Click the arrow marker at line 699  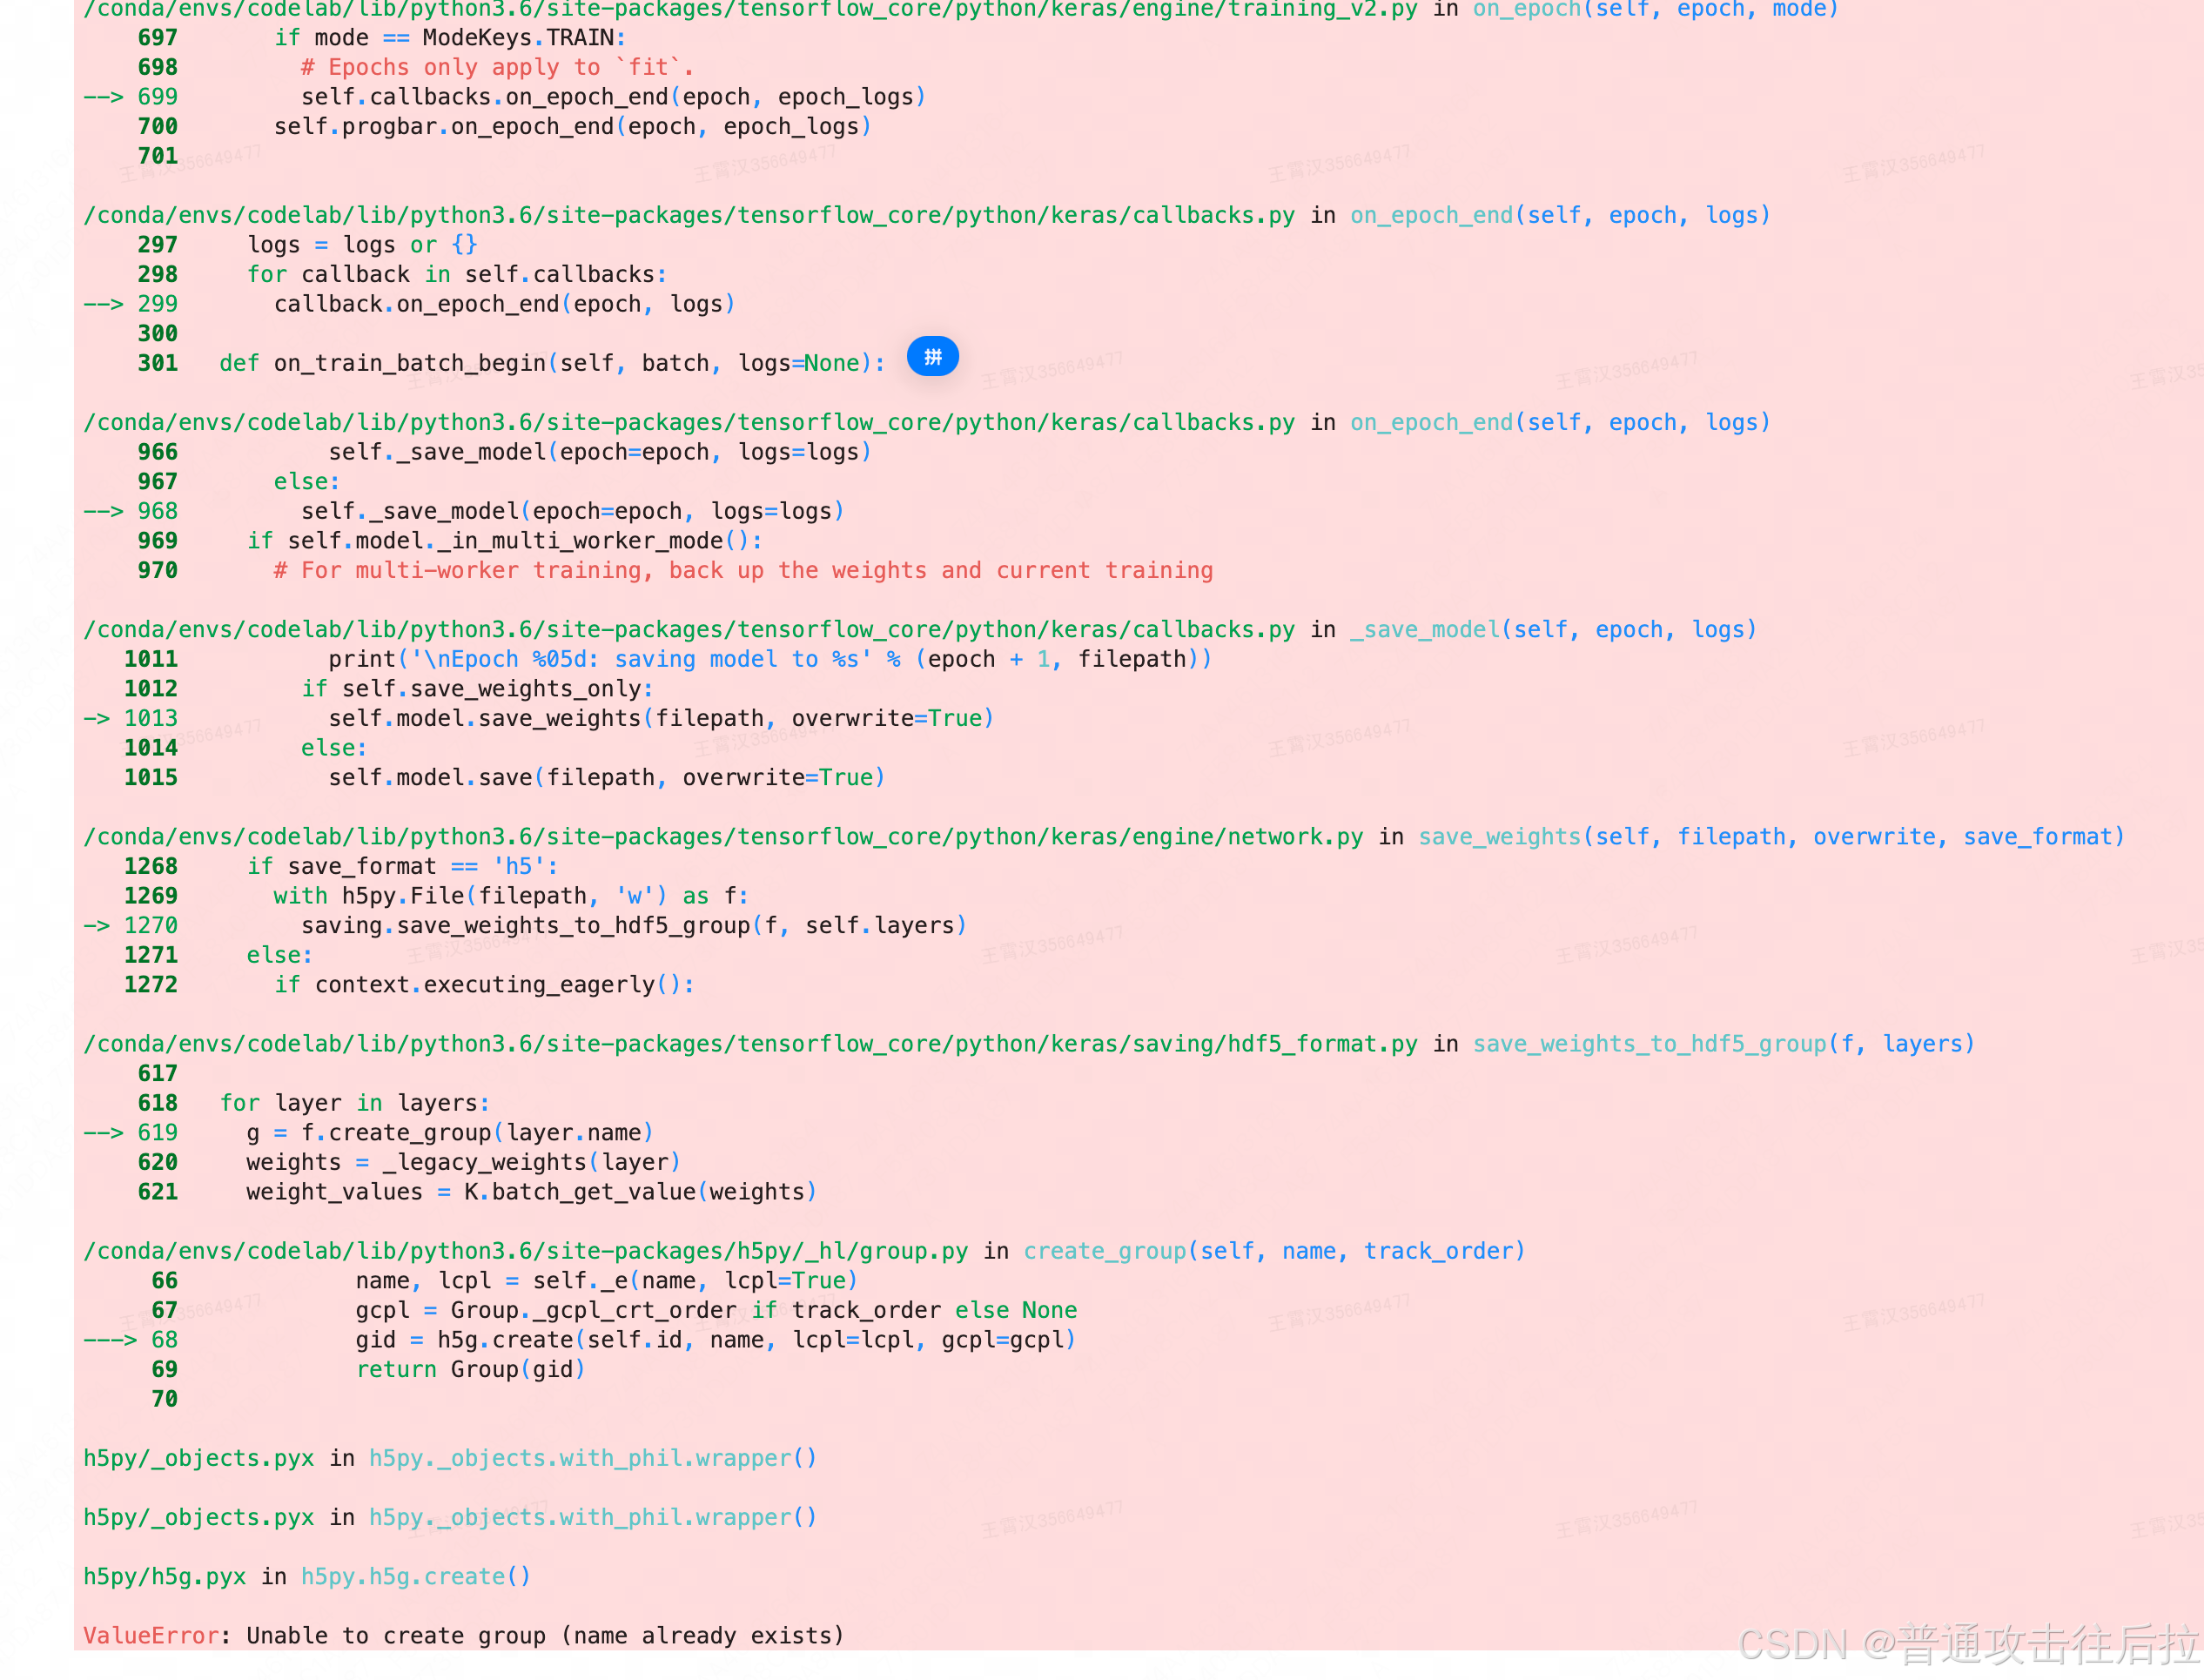pyautogui.click(x=103, y=97)
